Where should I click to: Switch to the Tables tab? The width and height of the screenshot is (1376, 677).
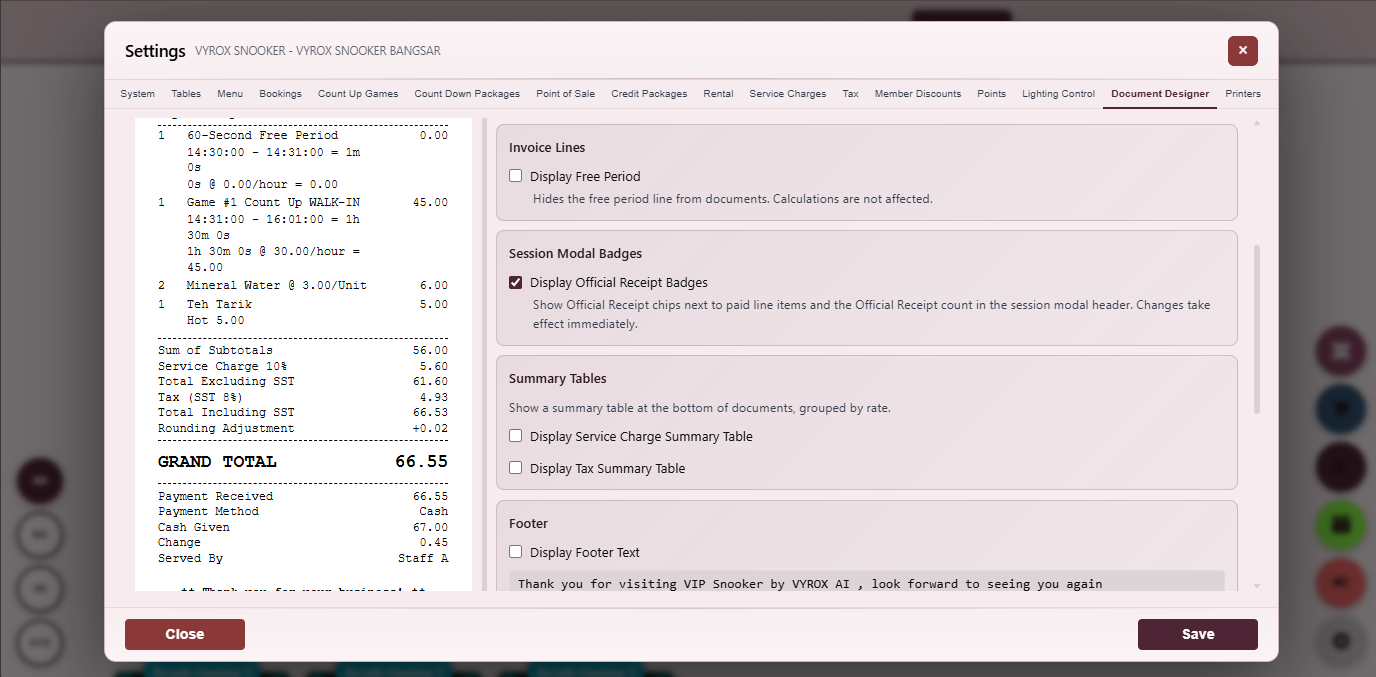click(186, 94)
